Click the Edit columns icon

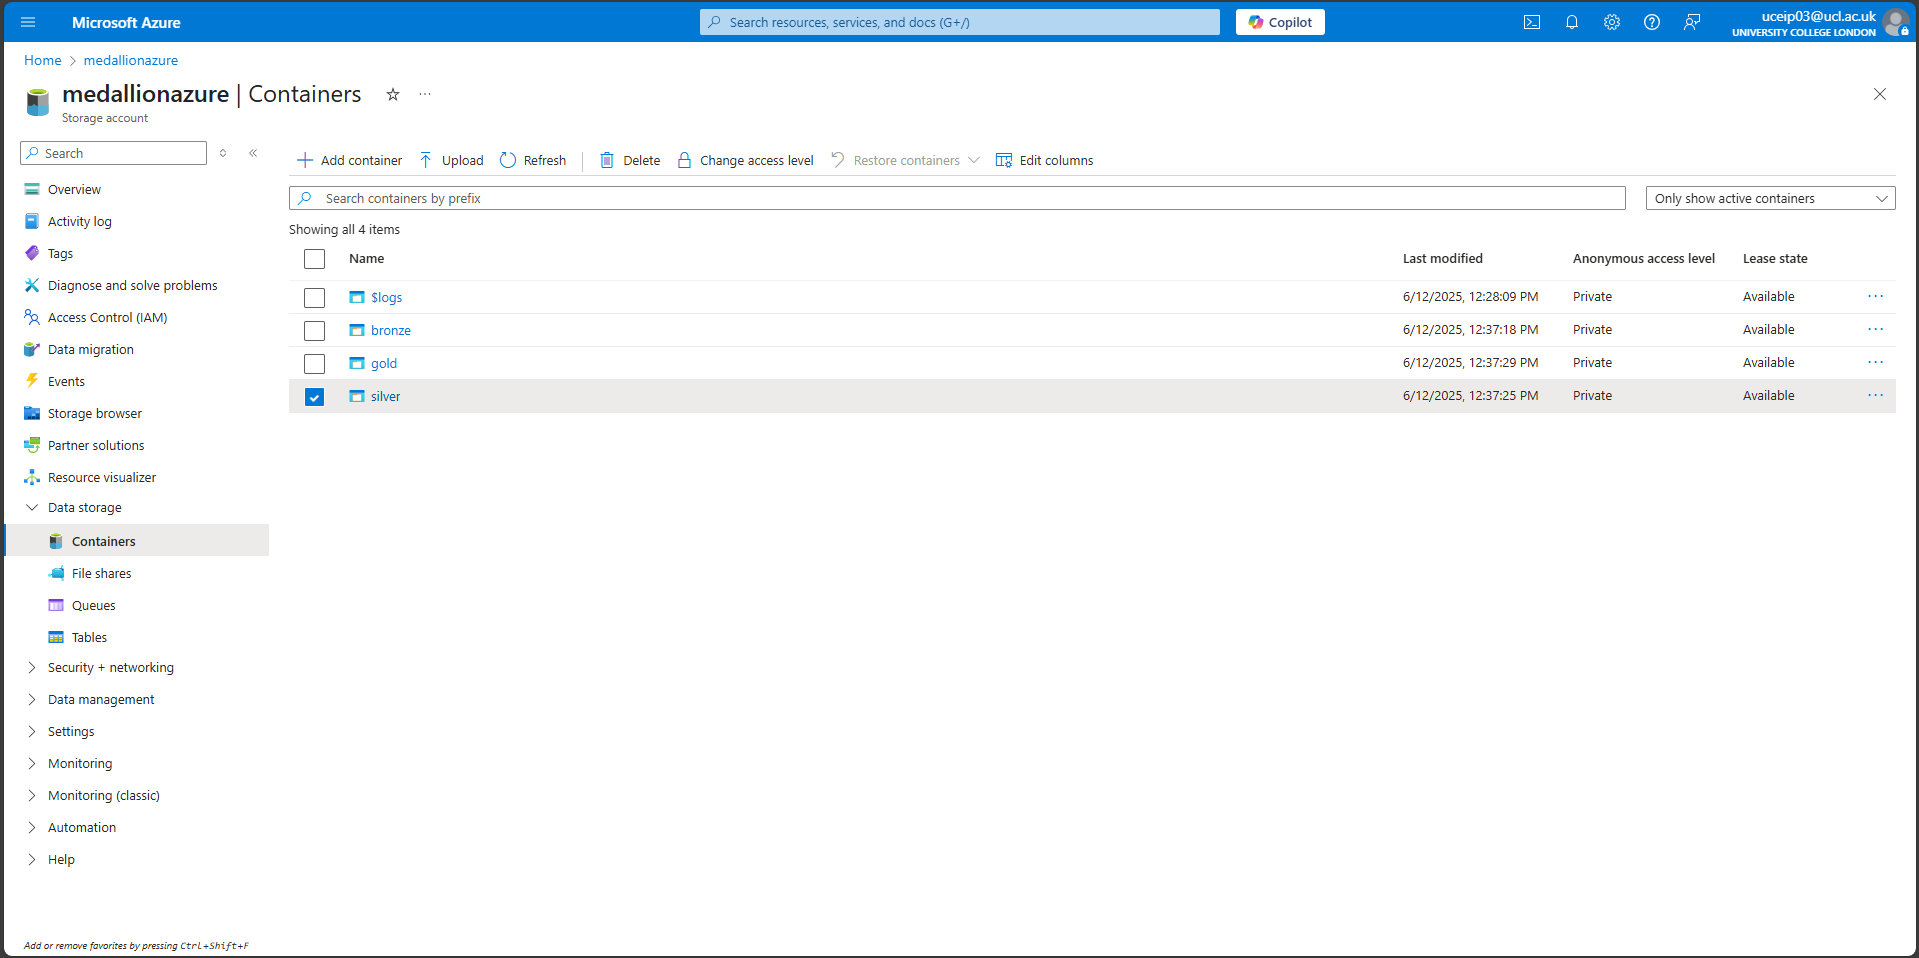1004,160
